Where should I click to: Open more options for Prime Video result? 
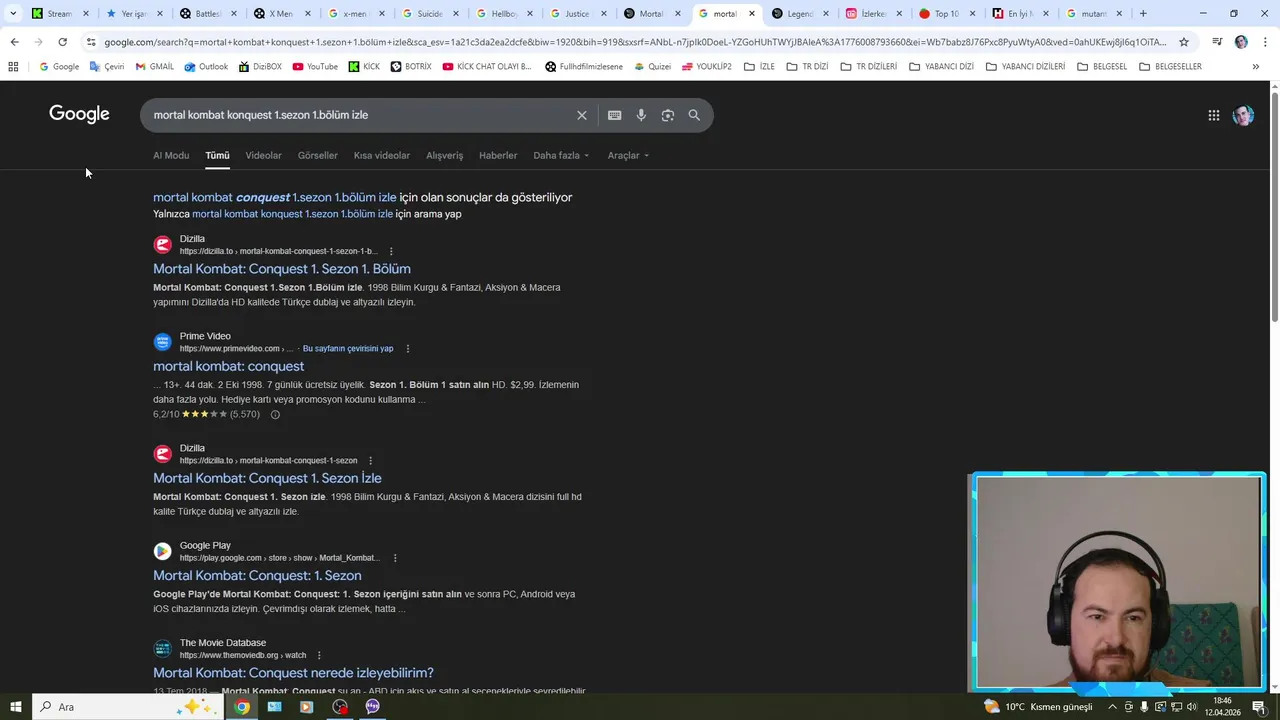click(x=407, y=349)
